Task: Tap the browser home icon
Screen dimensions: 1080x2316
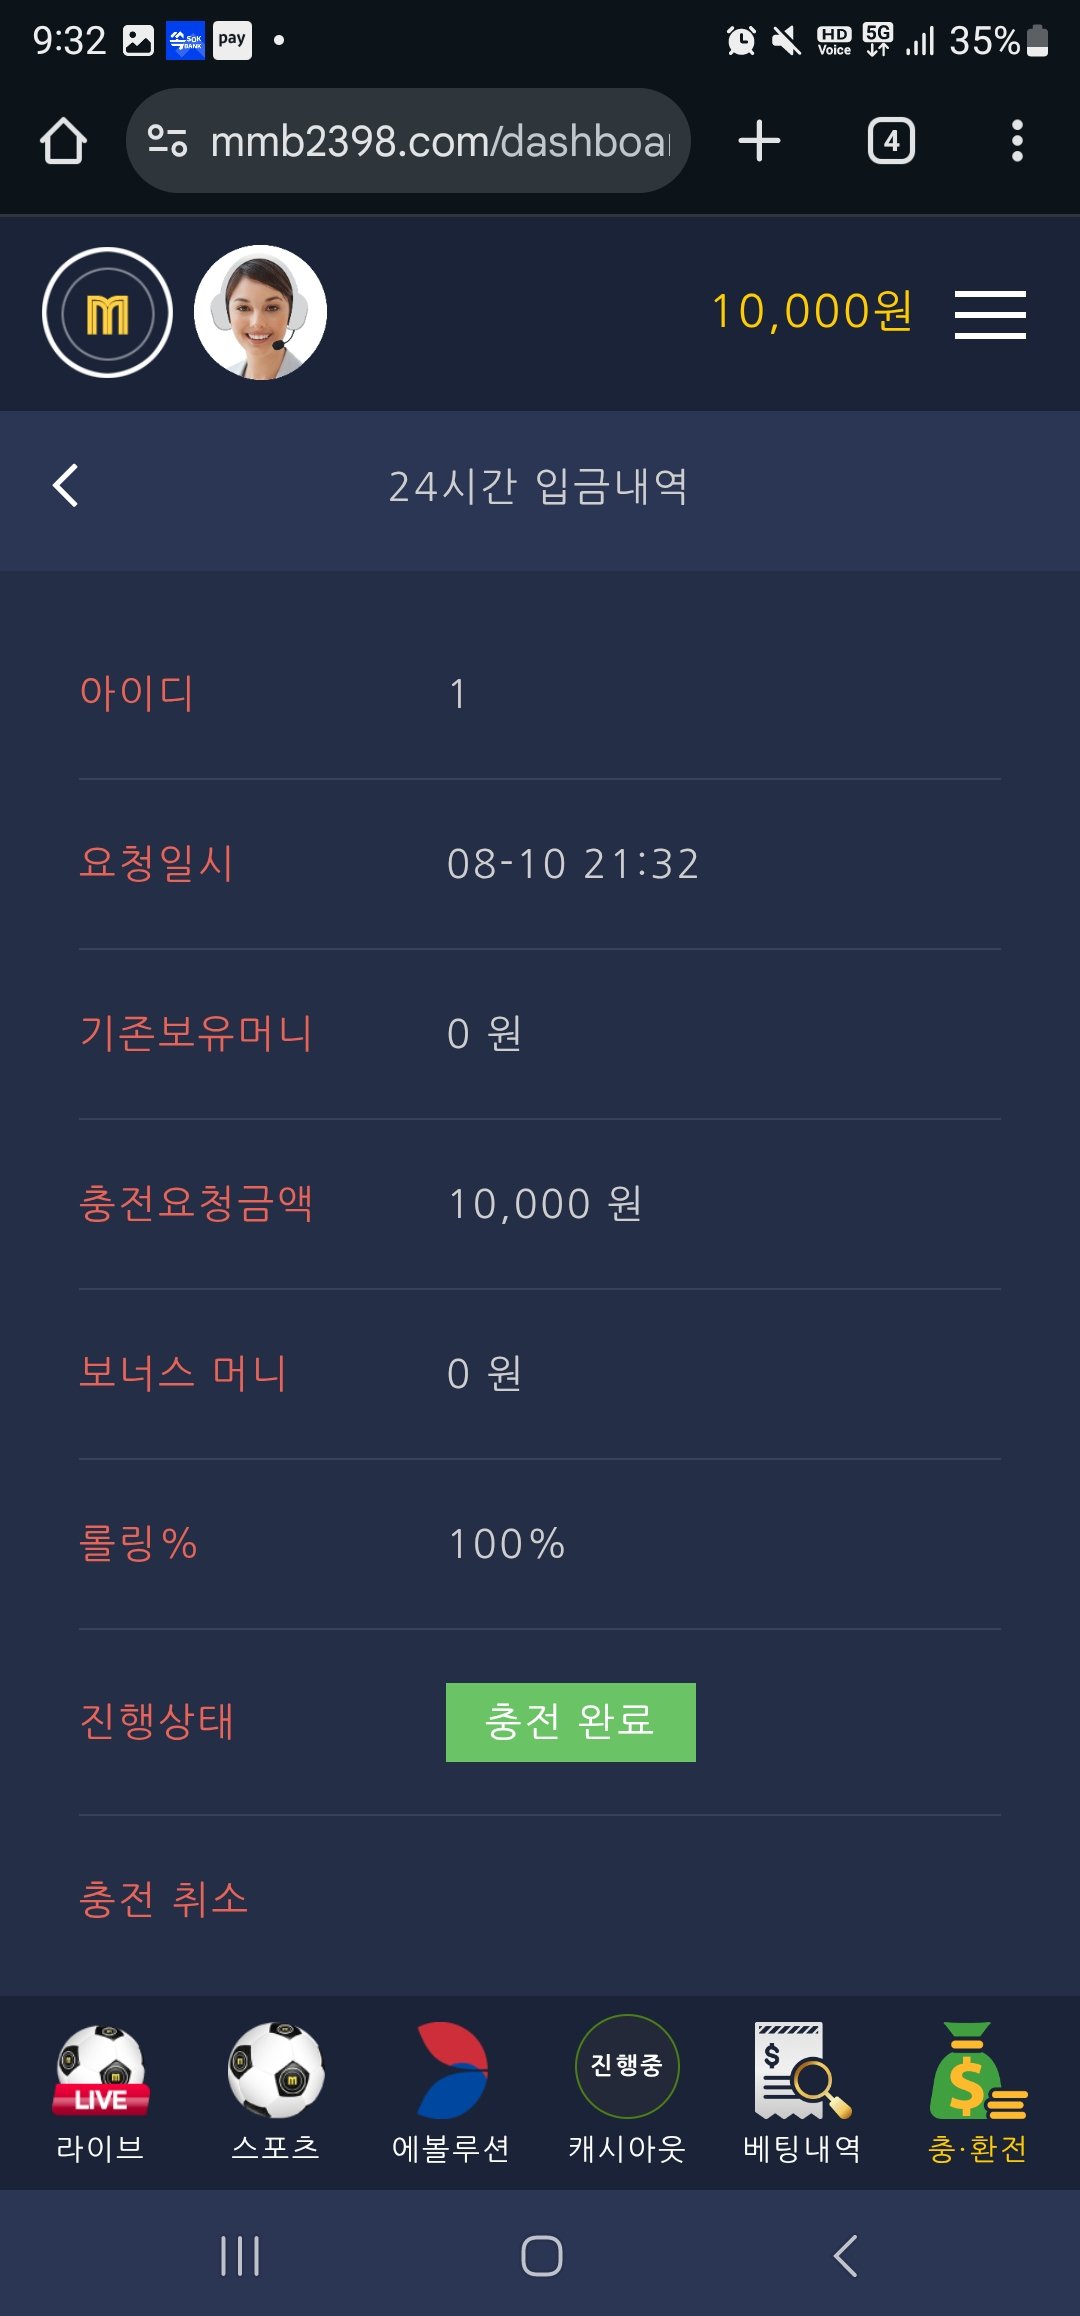Action: (63, 141)
